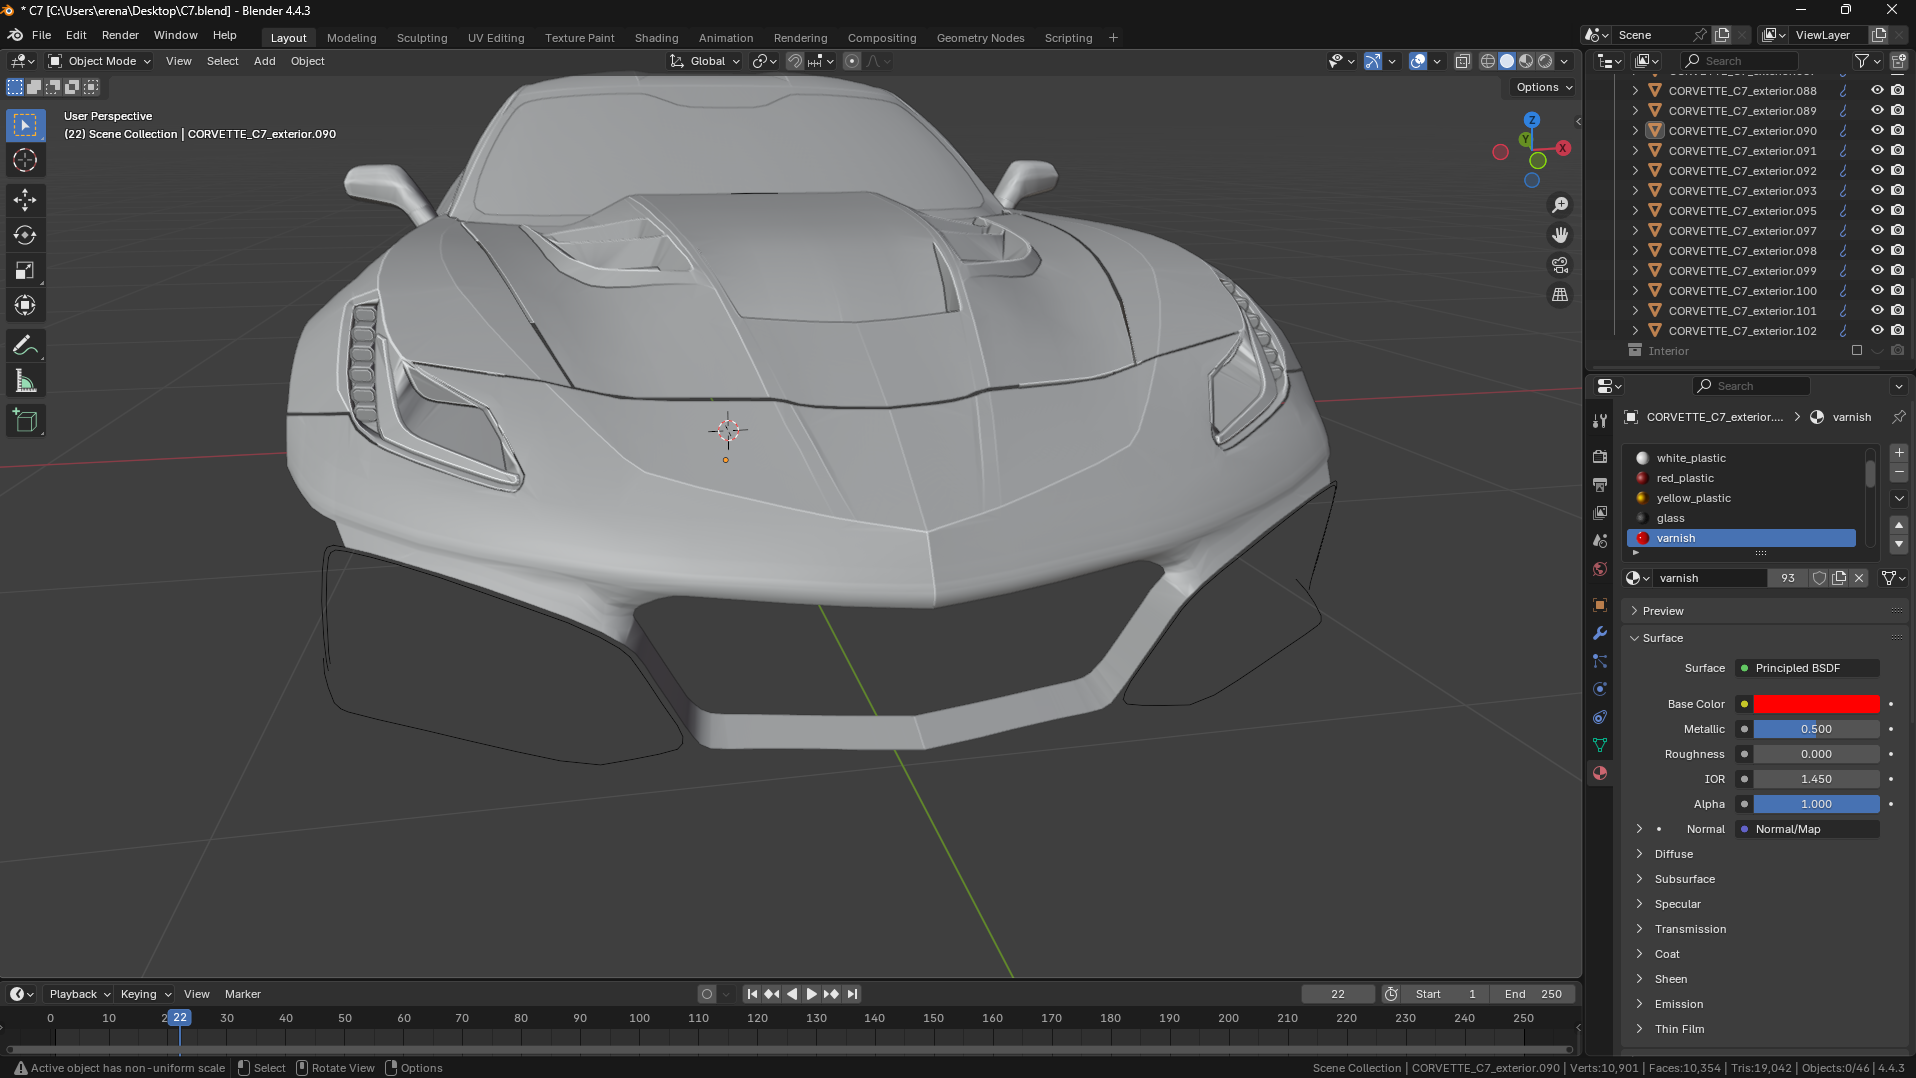Screen dimensions: 1916x1078
Task: Switch to the Geometry Nodes workspace tab
Action: pos(980,38)
